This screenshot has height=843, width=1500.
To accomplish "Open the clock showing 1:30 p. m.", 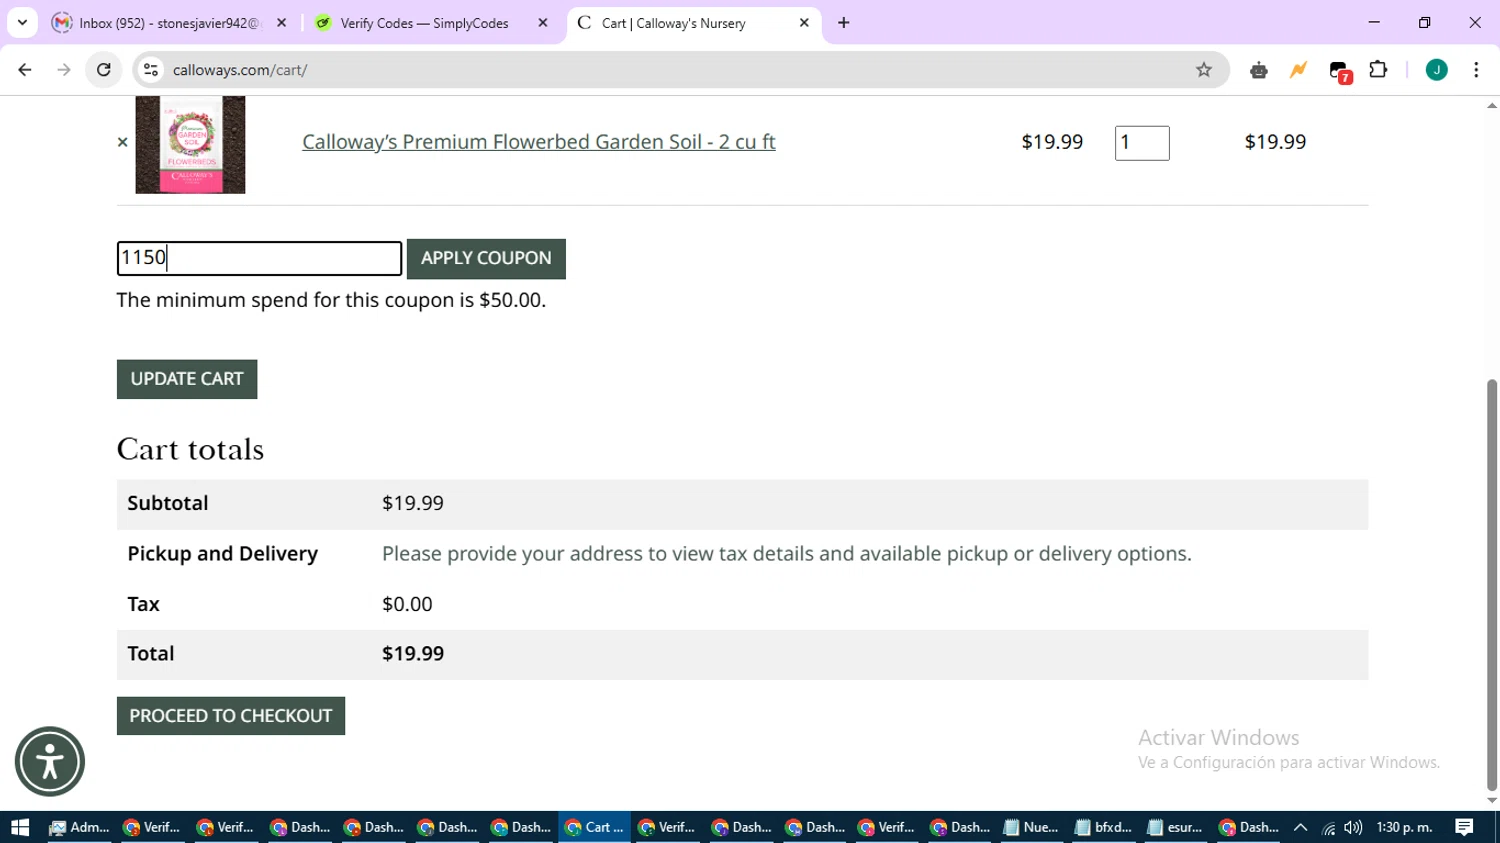I will (x=1405, y=827).
